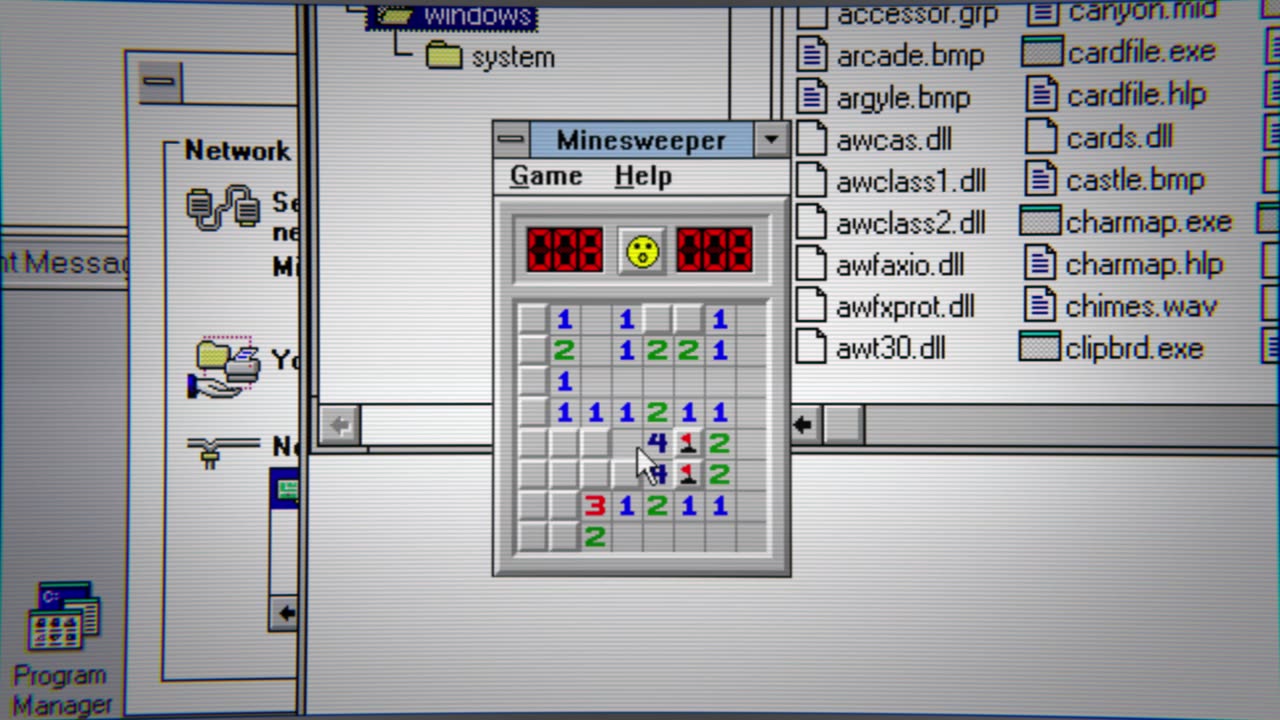Select the clipbrd.exe file icon
Screen dimensions: 1280x720
(1039, 348)
